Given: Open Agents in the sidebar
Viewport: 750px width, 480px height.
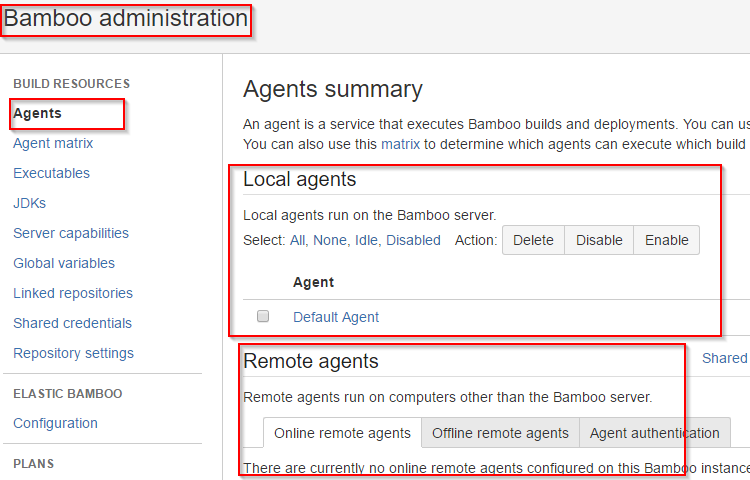Looking at the screenshot, I should click(37, 113).
